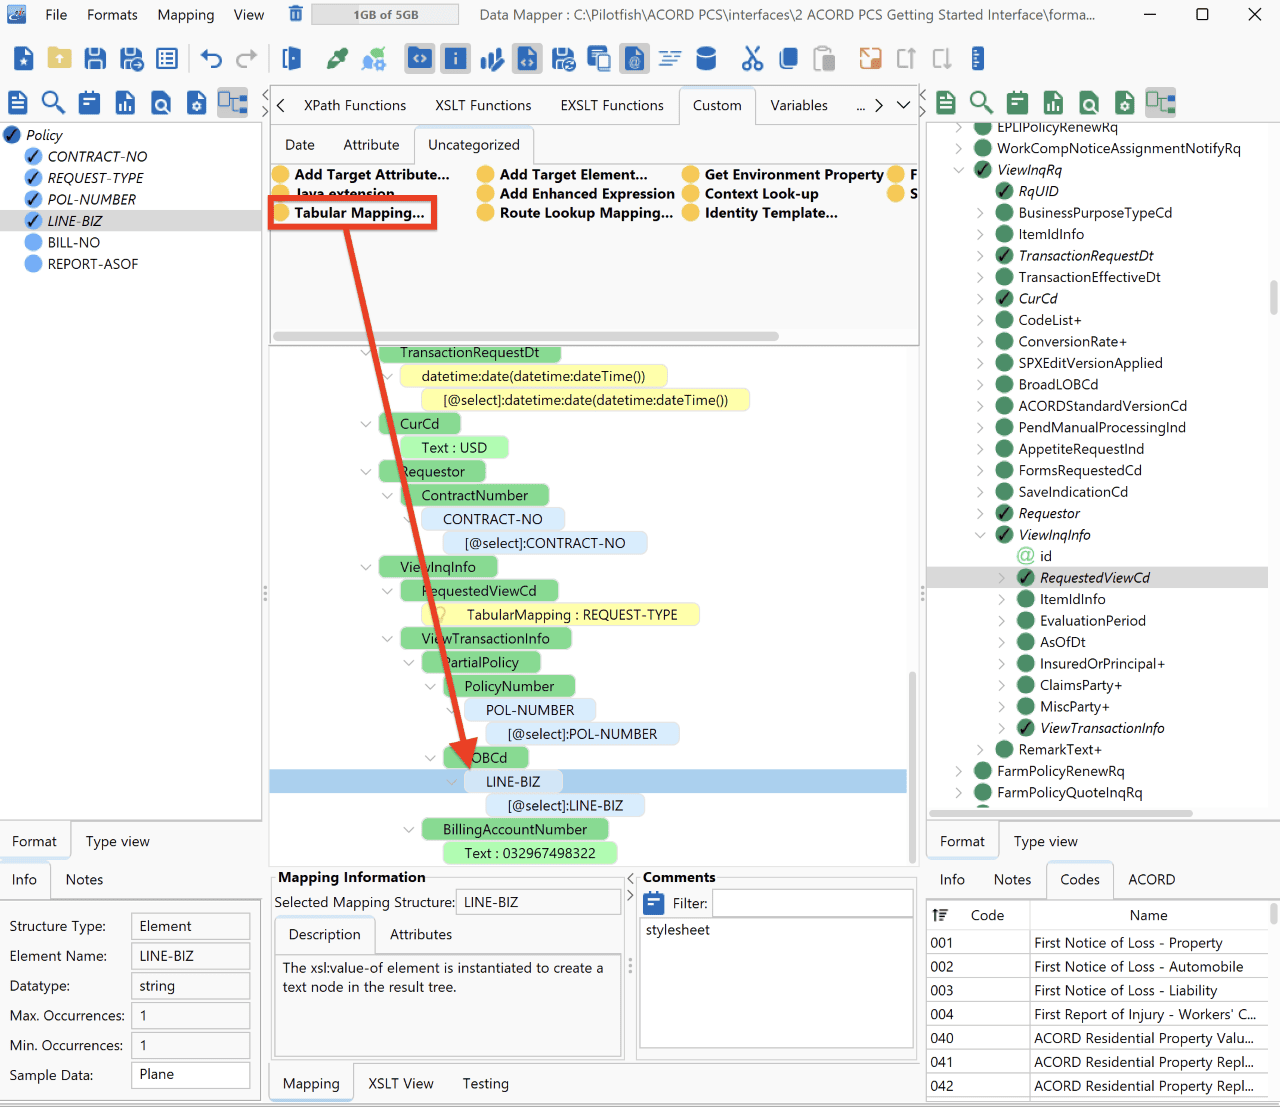Click the orange expand-arrows toolbar icon
This screenshot has height=1107, width=1280.
click(x=870, y=59)
